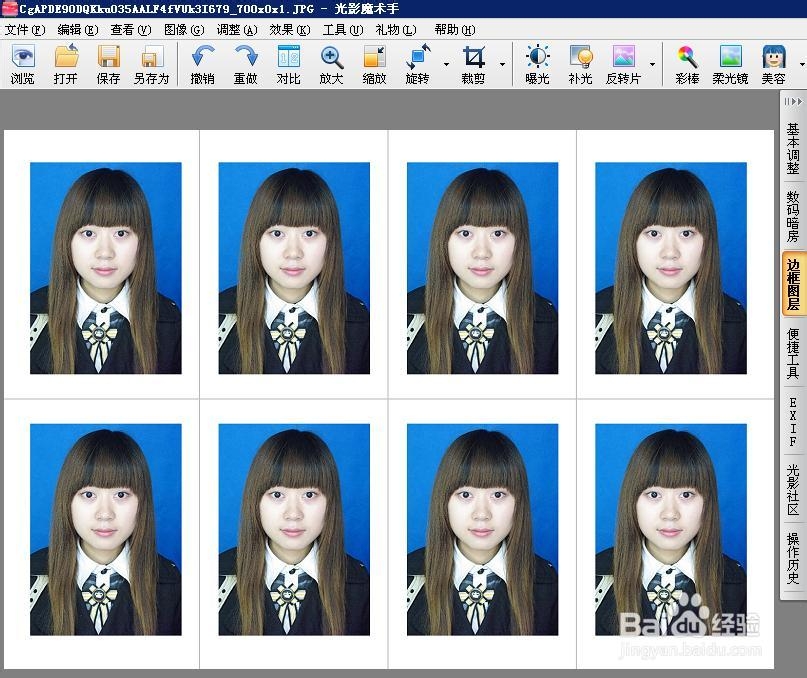Screen dimensions: 807x678
Task: Expand the 反转片 dropdown arrow
Action: coord(652,64)
